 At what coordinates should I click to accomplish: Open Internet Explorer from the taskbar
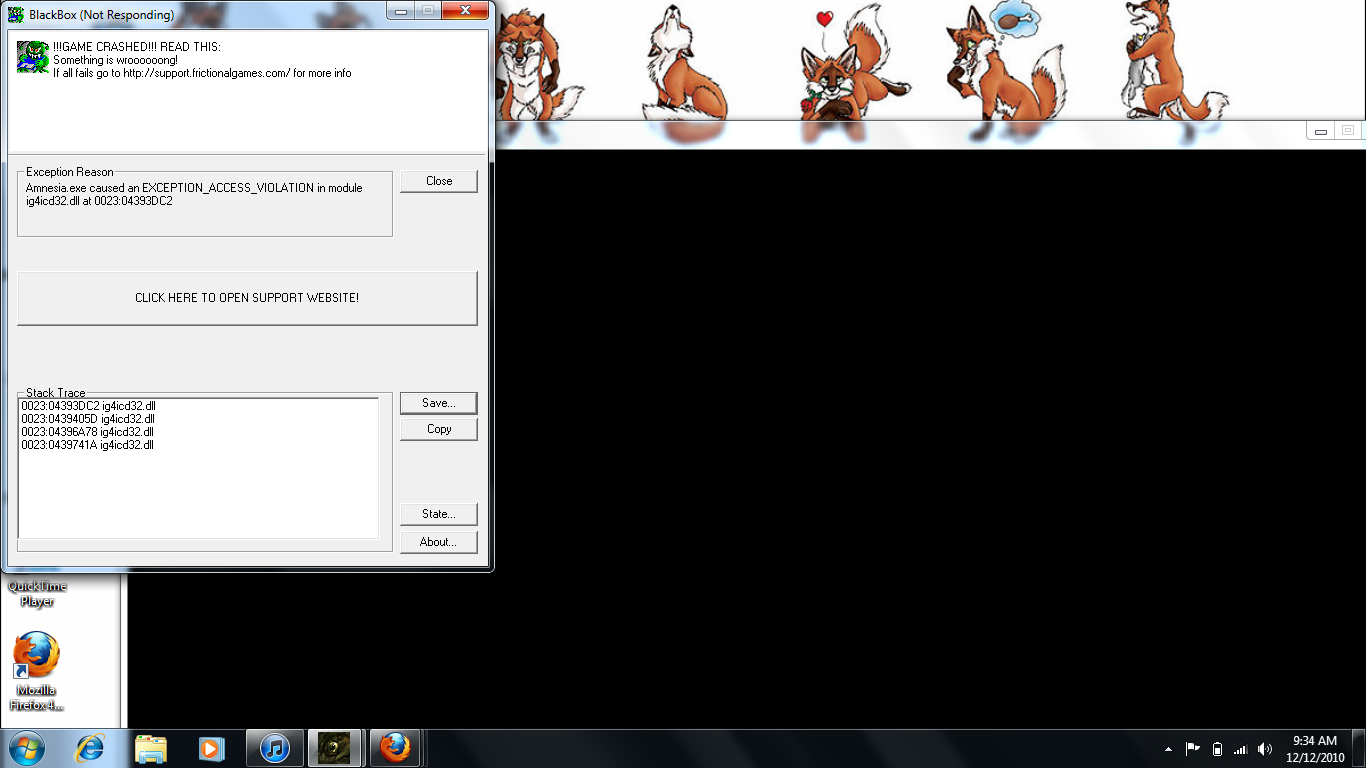click(x=90, y=747)
